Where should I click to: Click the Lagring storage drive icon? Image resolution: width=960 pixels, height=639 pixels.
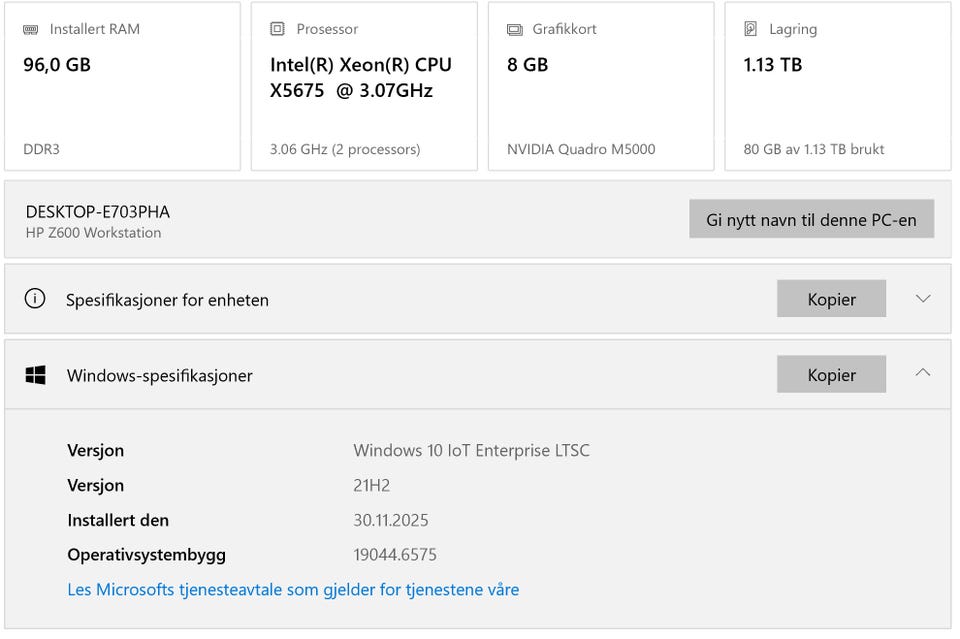click(751, 29)
